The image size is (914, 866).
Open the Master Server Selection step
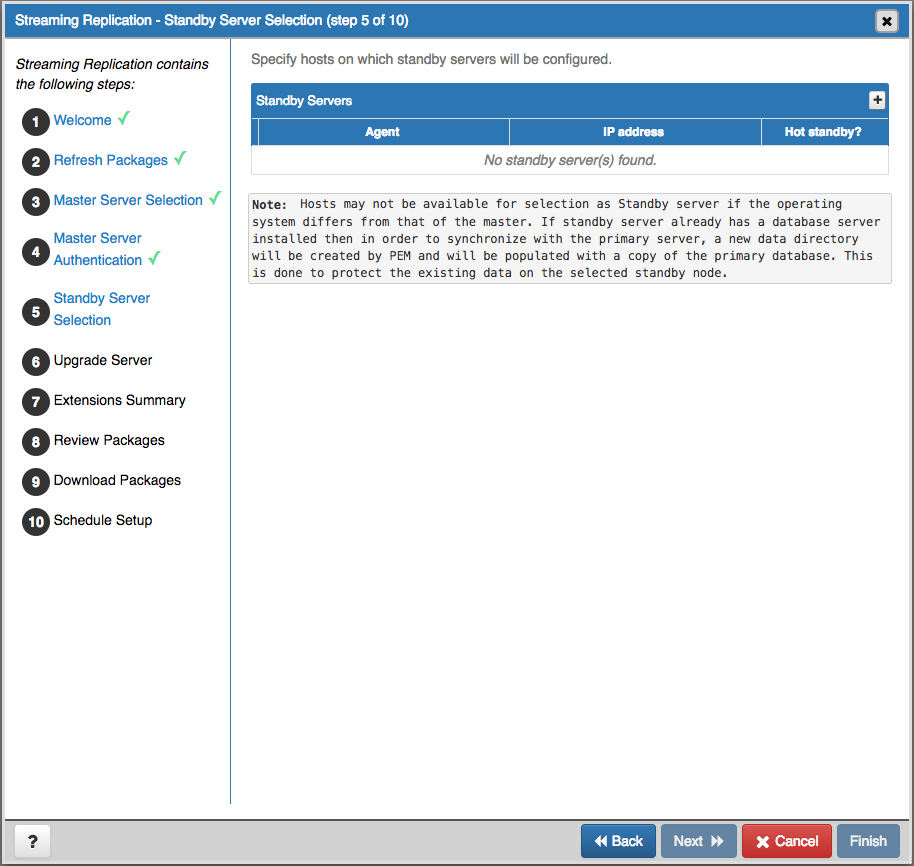(128, 200)
